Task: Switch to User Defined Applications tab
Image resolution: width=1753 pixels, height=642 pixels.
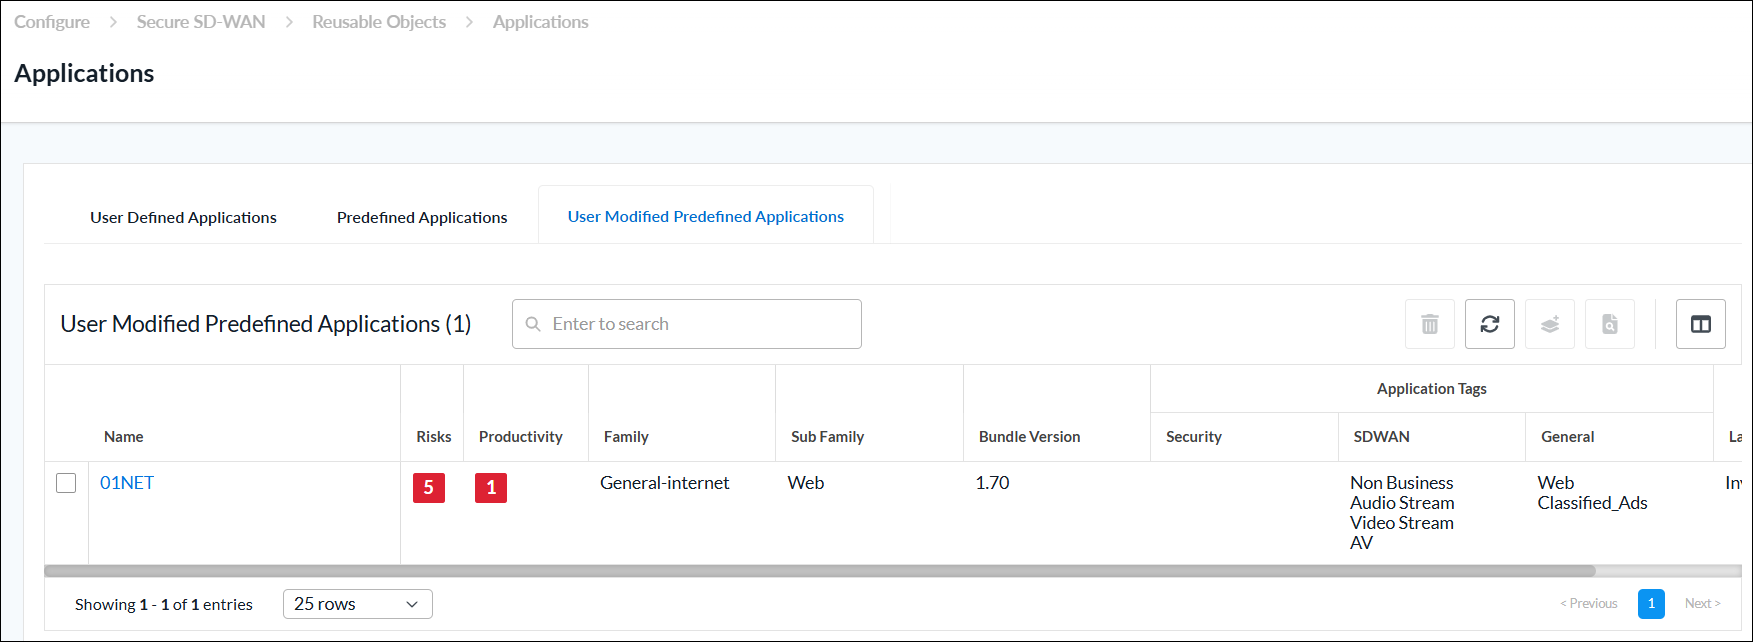Action: pyautogui.click(x=183, y=217)
